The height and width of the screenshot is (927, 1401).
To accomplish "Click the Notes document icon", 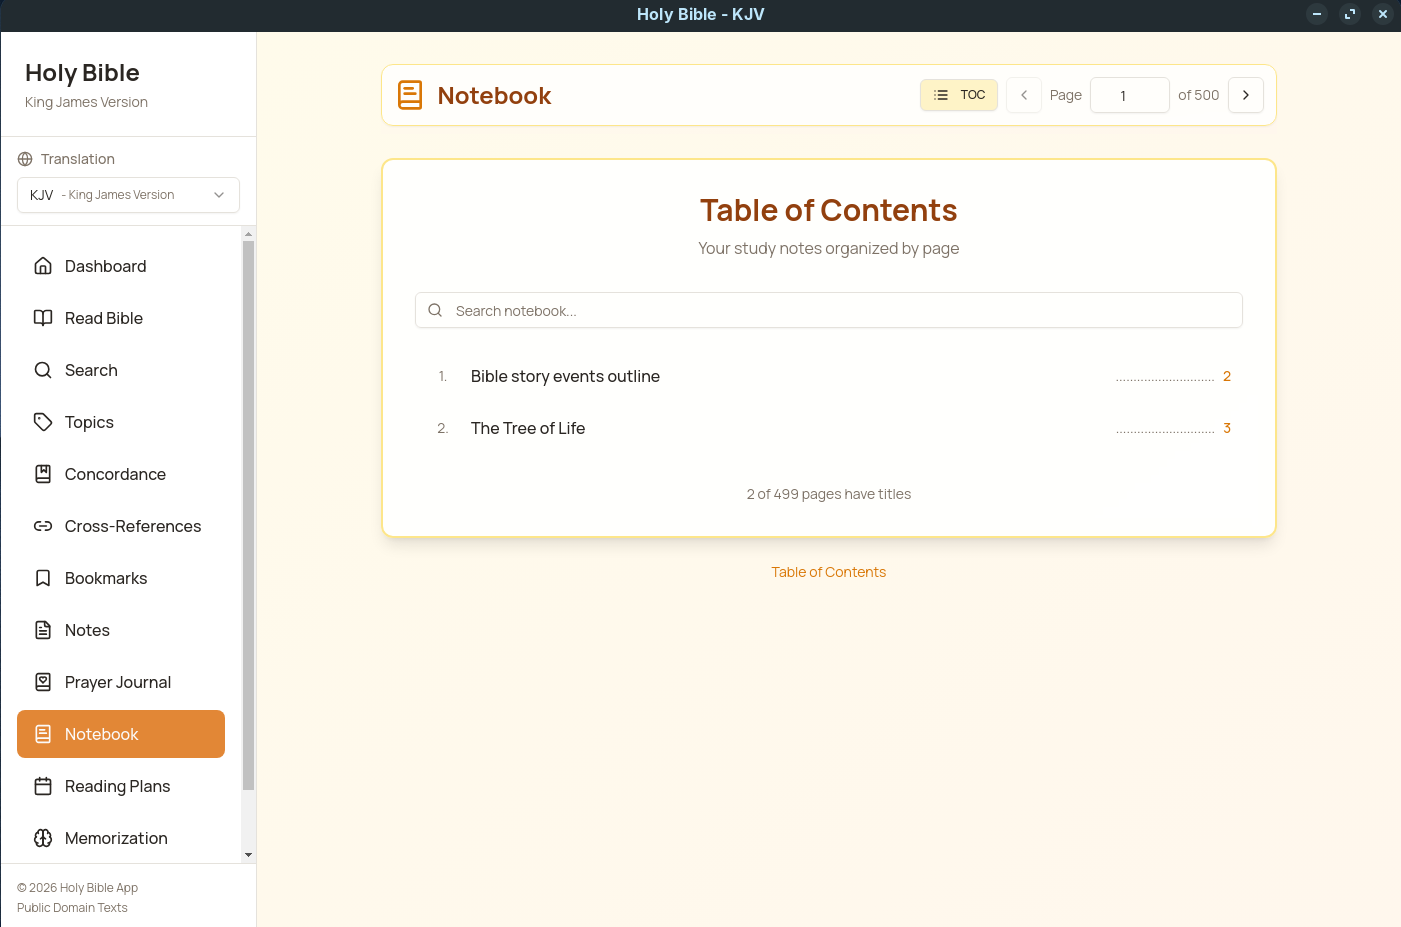I will point(43,630).
